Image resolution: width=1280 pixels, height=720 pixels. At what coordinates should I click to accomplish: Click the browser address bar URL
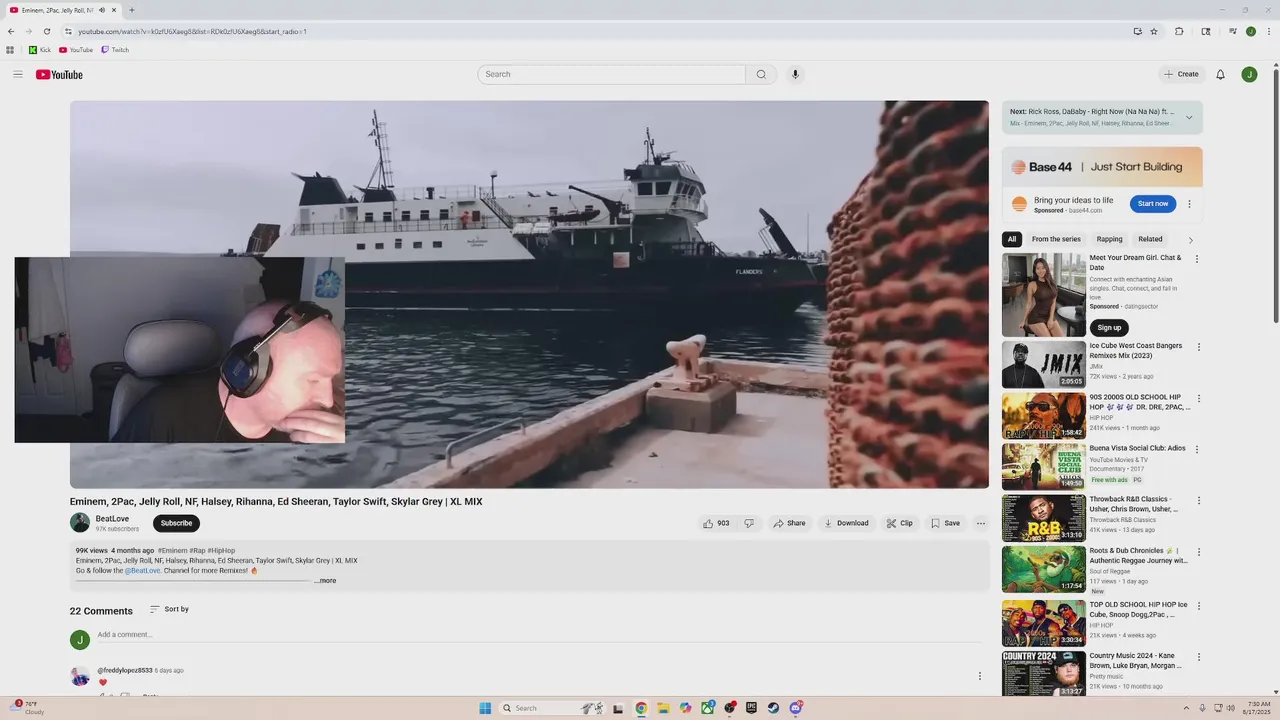point(193,31)
